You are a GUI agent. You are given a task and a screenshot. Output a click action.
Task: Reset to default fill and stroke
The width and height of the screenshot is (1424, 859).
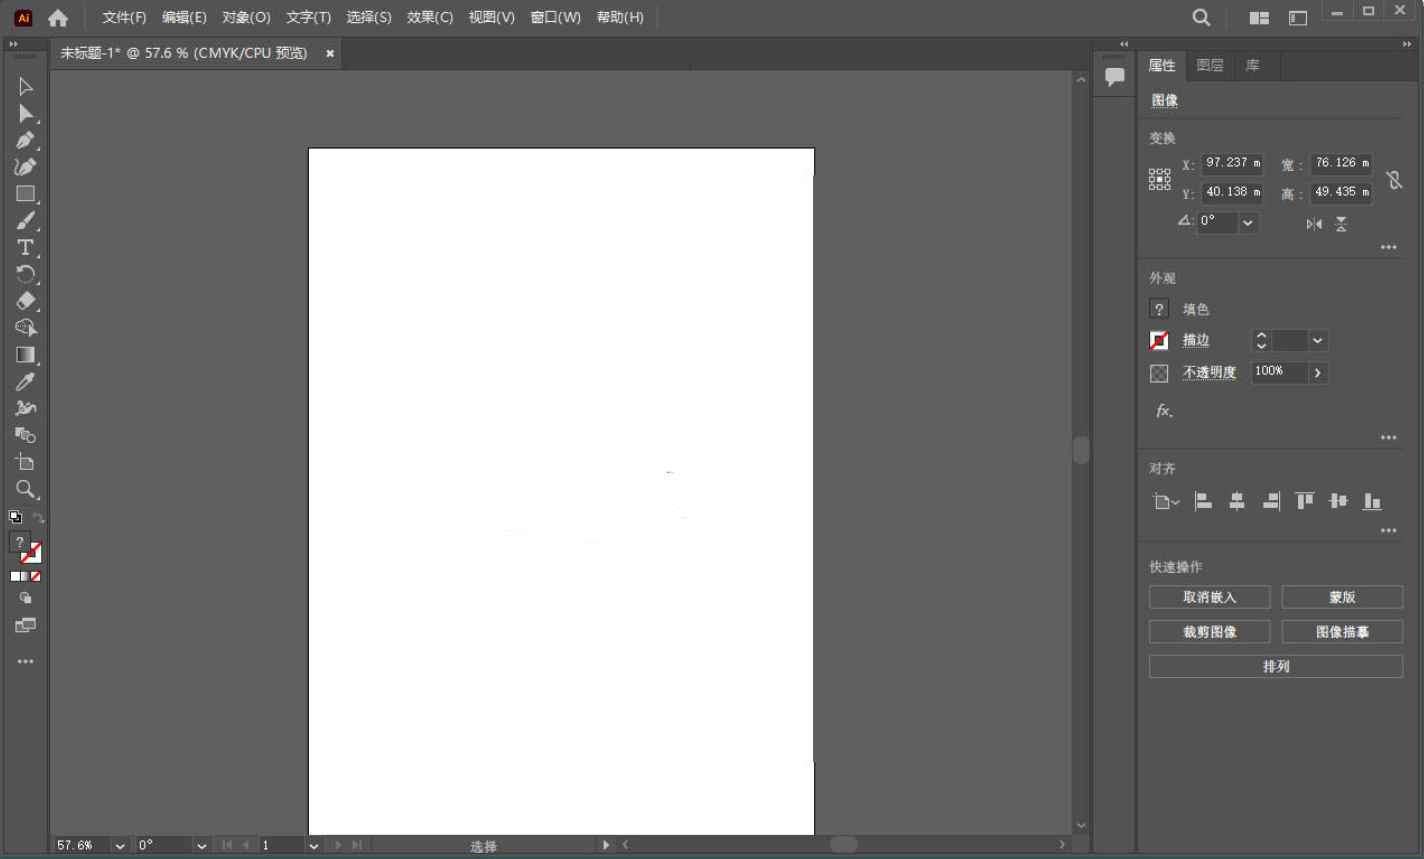tap(15, 517)
